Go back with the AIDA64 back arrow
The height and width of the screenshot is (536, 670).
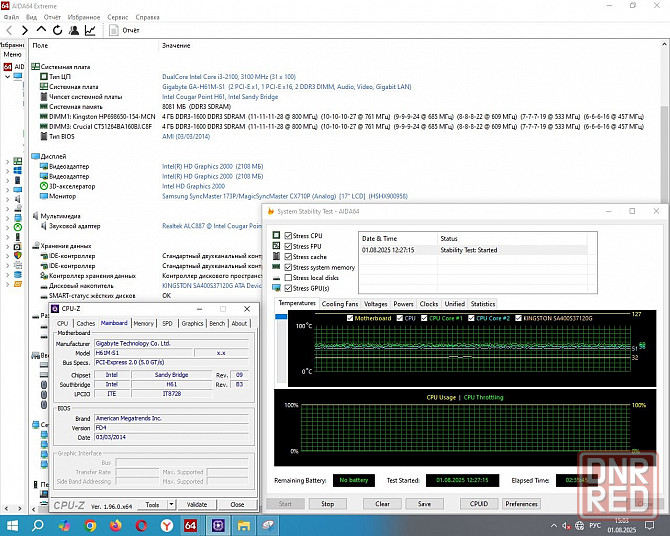tap(9, 30)
